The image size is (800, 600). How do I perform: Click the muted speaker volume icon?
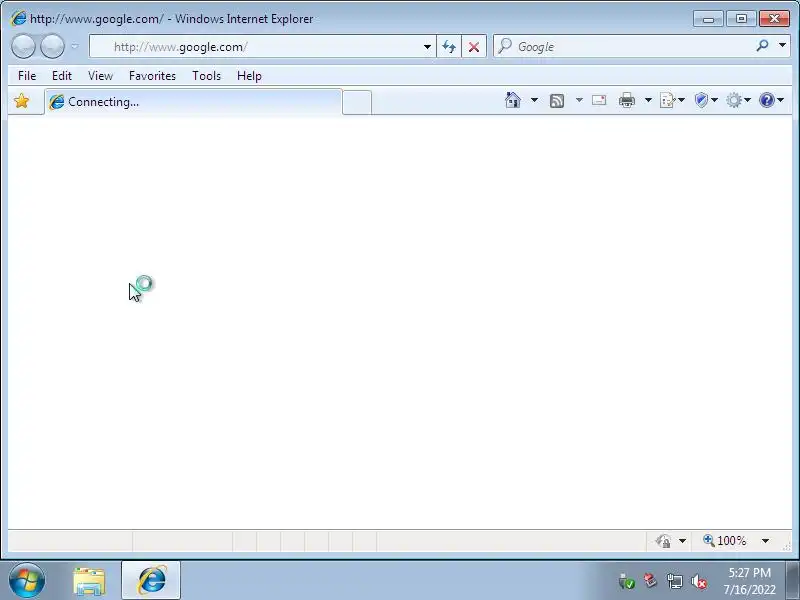click(699, 581)
